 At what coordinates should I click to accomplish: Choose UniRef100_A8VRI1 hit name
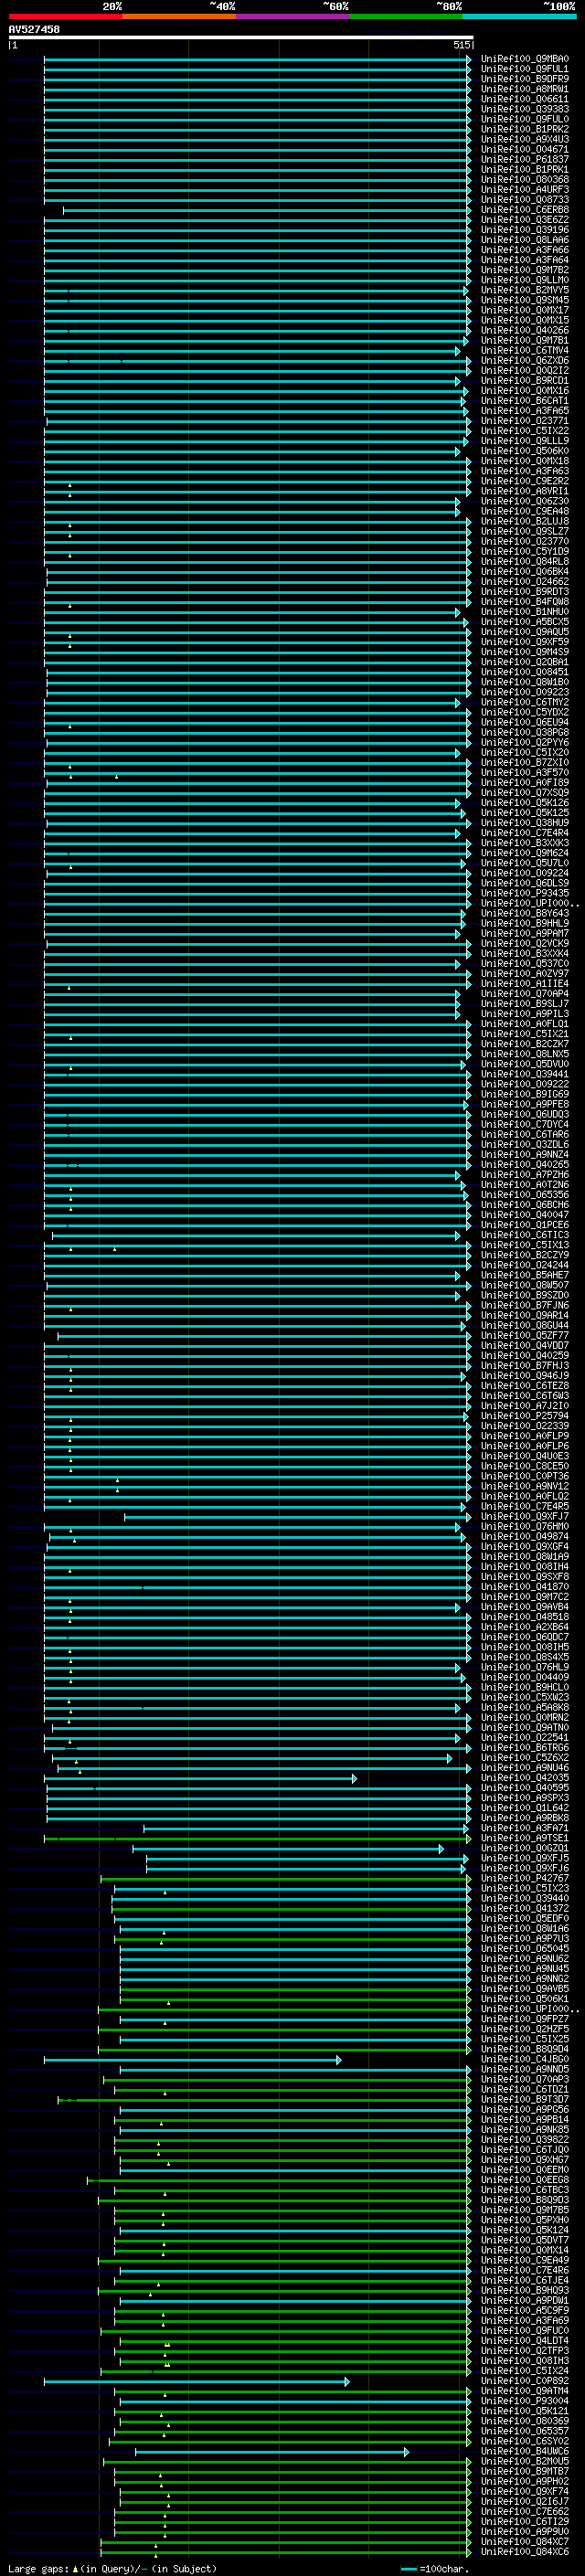pyautogui.click(x=525, y=491)
